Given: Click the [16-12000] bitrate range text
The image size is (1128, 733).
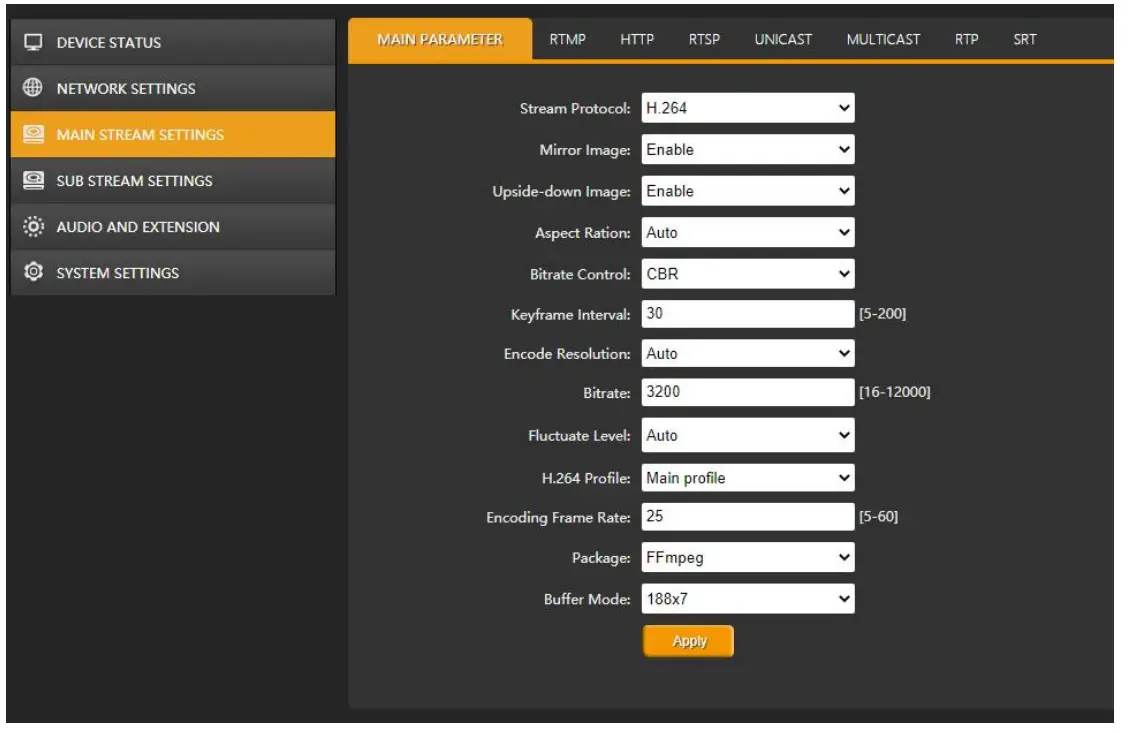Looking at the screenshot, I should click(x=895, y=392).
